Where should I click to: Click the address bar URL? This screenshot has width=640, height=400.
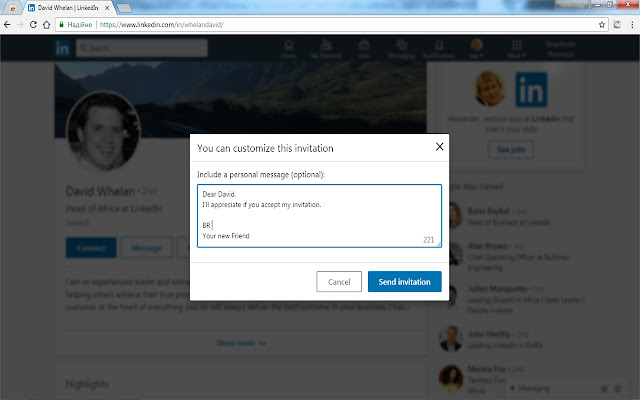(x=162, y=24)
